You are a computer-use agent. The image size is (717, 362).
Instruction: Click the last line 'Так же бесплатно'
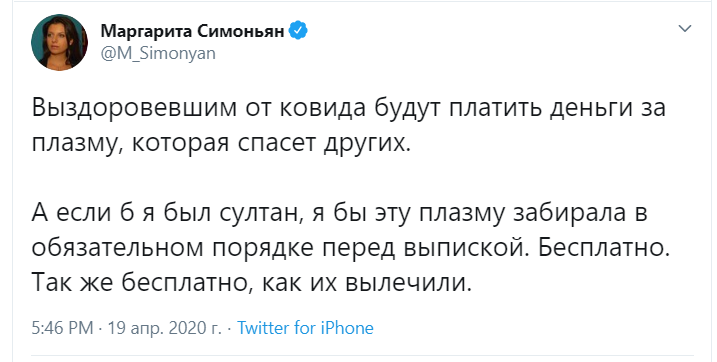(x=251, y=283)
